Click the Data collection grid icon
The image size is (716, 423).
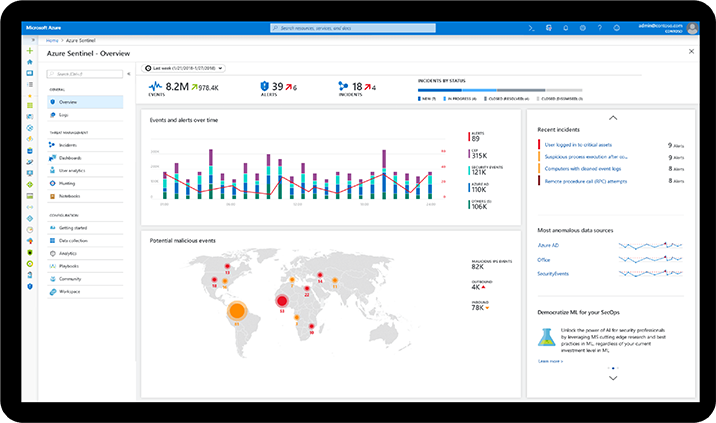52,240
